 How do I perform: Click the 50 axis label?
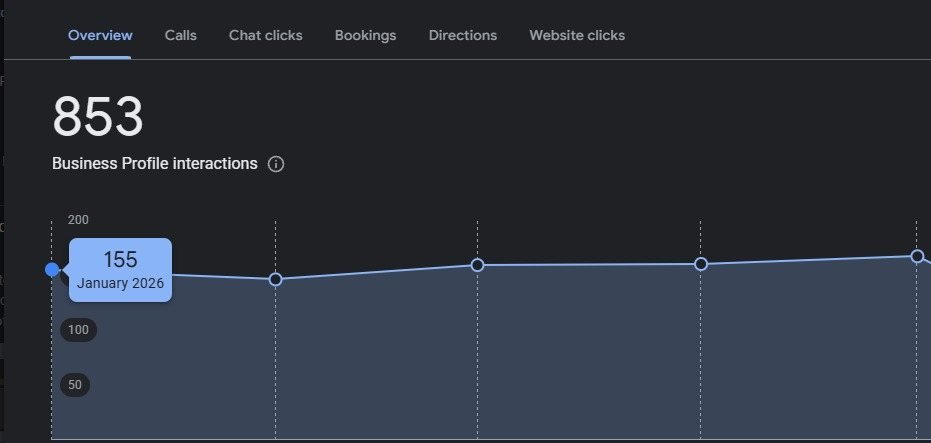(x=75, y=385)
